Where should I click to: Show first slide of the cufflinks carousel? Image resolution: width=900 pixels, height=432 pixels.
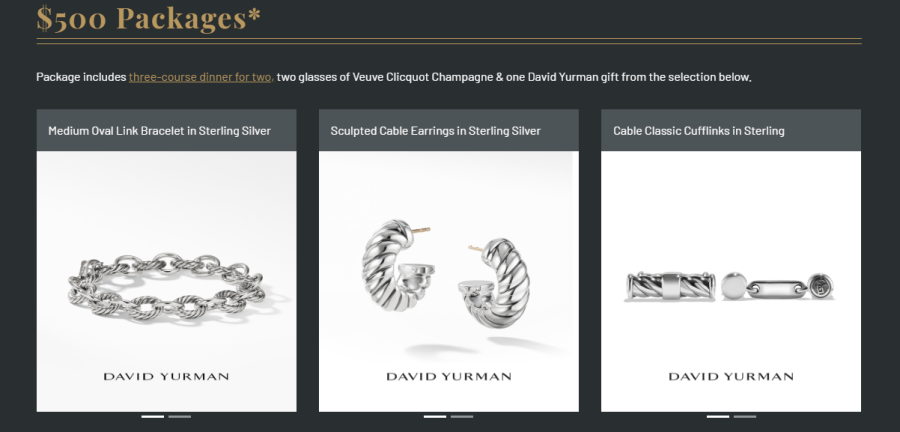[x=717, y=417]
